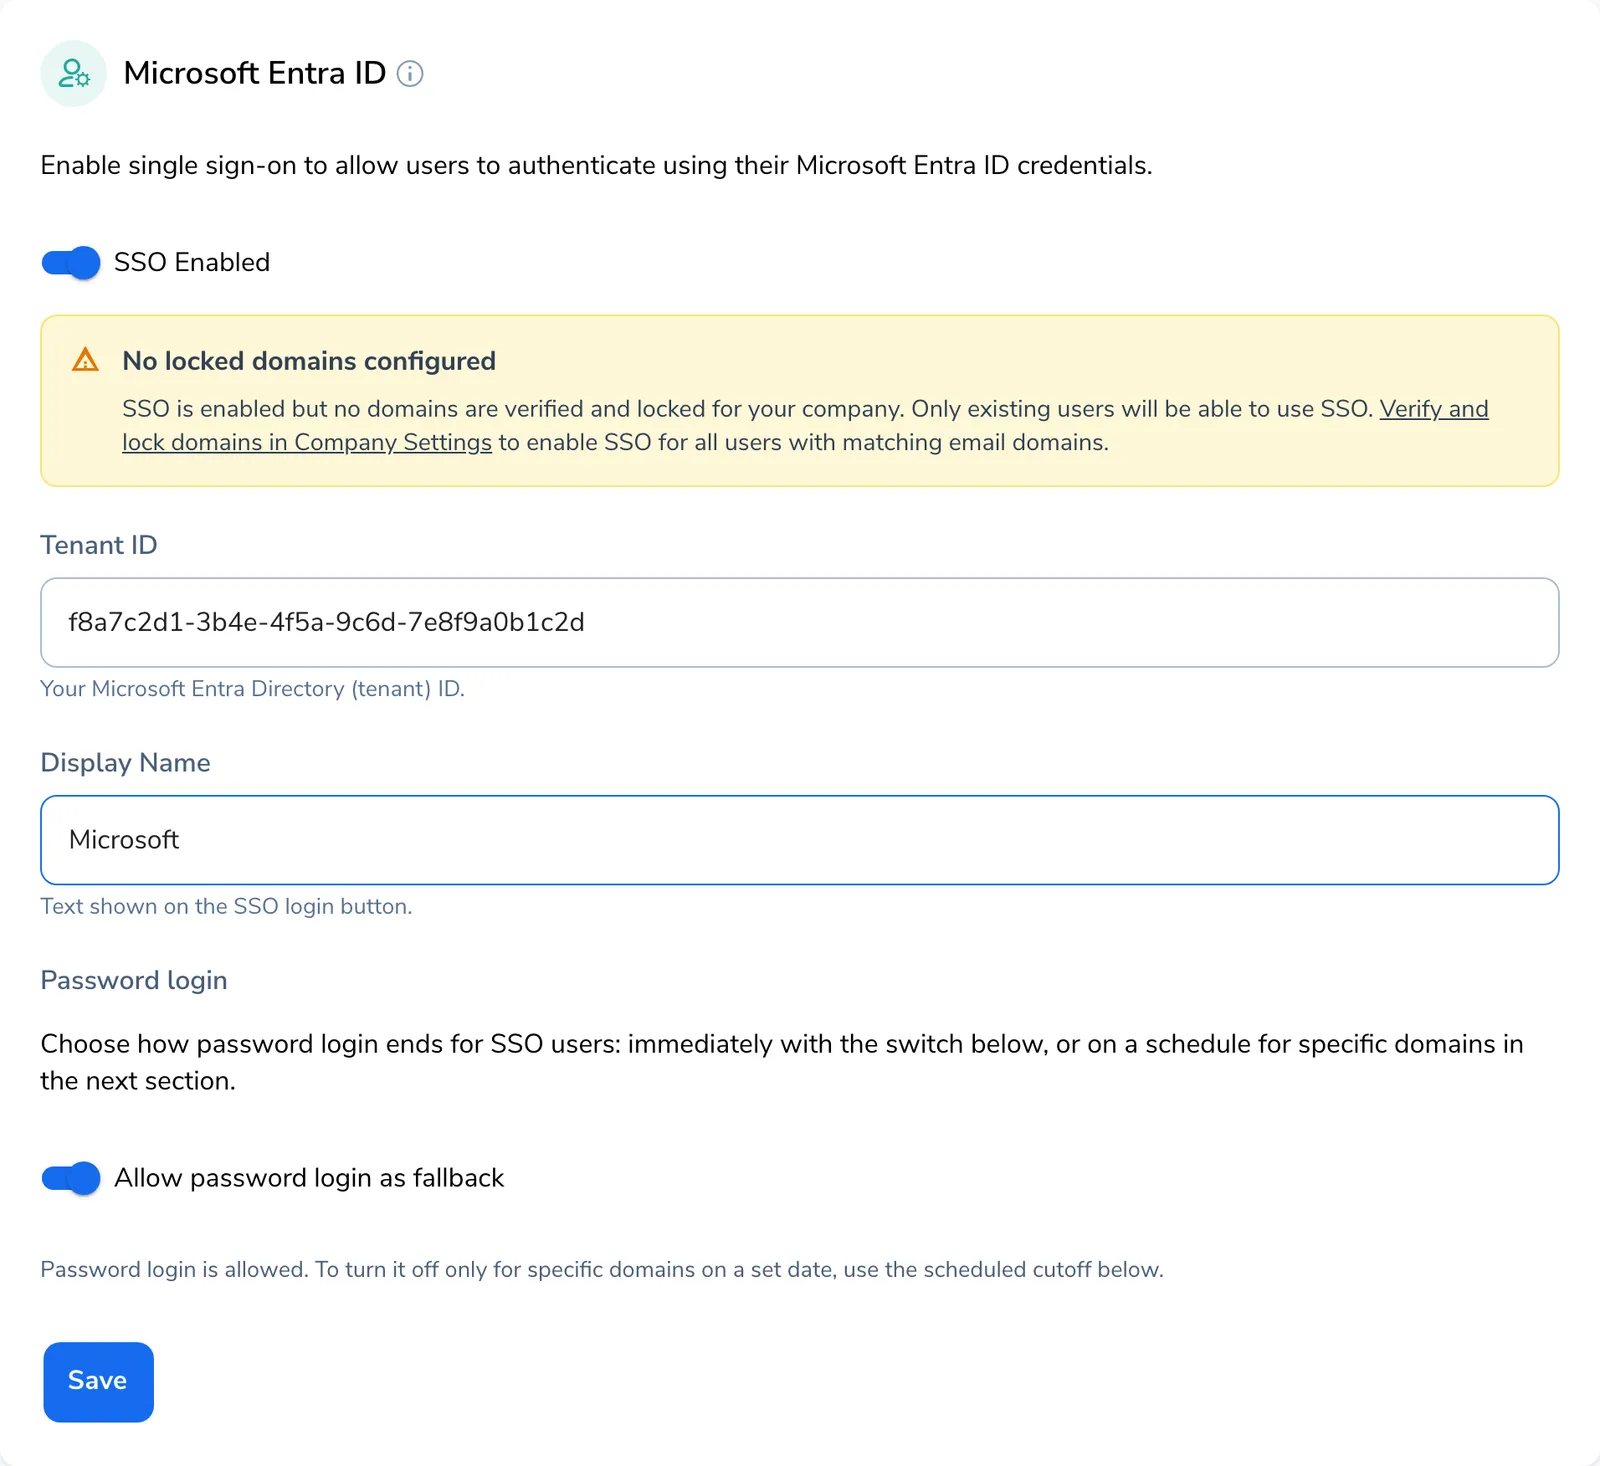Click the info icon beside Microsoft Entra ID
This screenshot has width=1600, height=1466.
point(410,74)
